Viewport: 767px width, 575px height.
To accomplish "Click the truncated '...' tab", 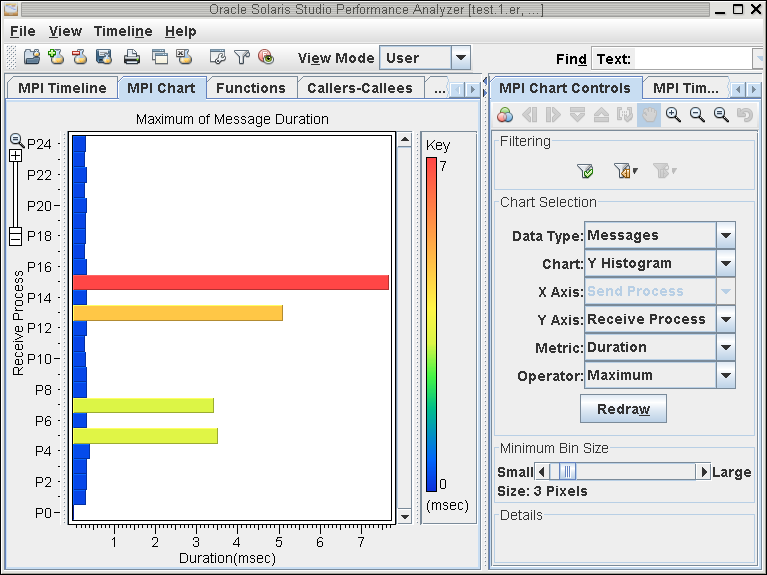I will [439, 89].
